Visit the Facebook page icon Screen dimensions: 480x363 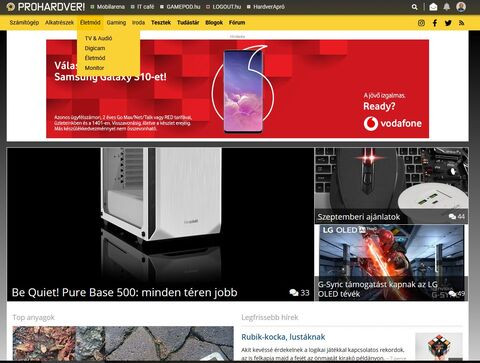pos(435,23)
